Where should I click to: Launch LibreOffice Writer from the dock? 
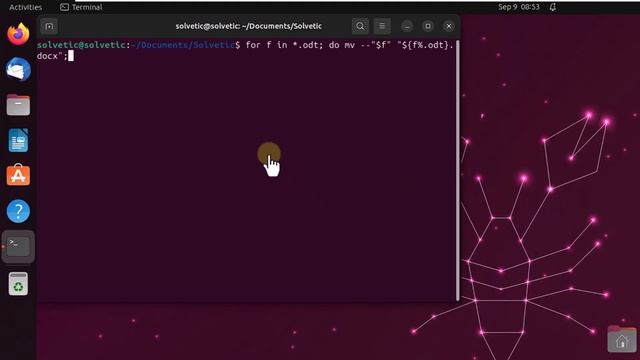click(18, 140)
